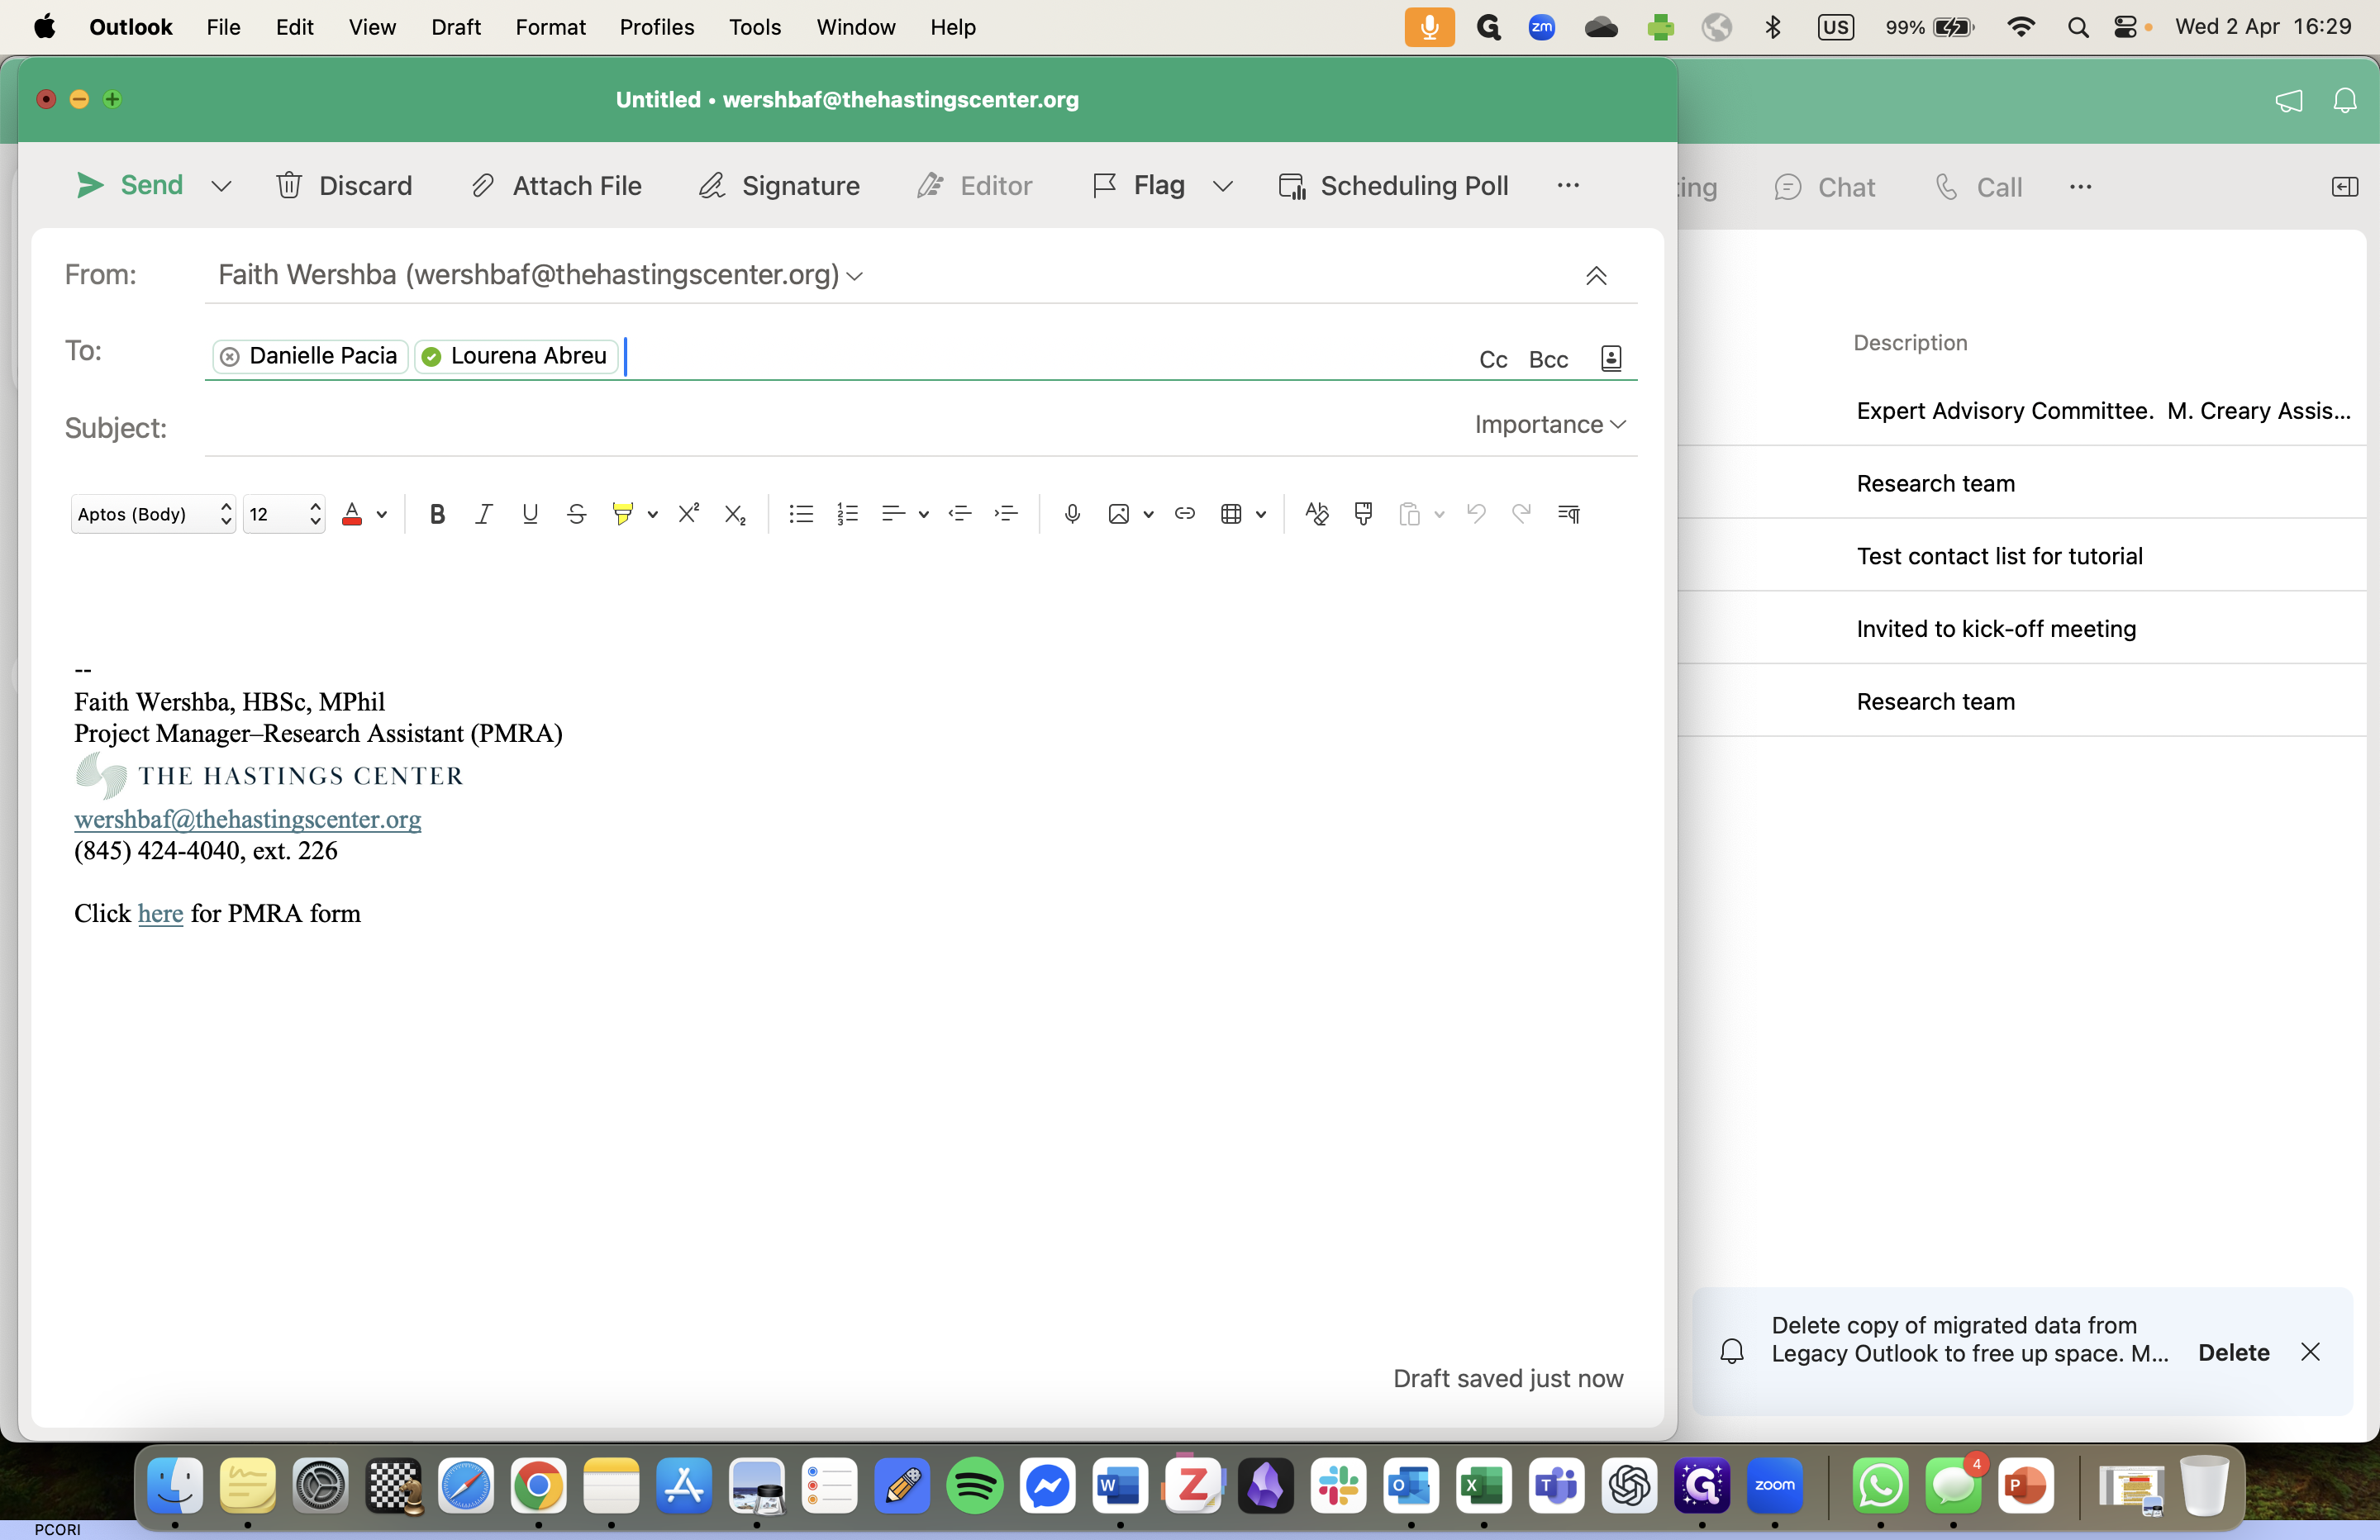Start dictation with microphone icon
The height and width of the screenshot is (1540, 2380).
point(1072,514)
